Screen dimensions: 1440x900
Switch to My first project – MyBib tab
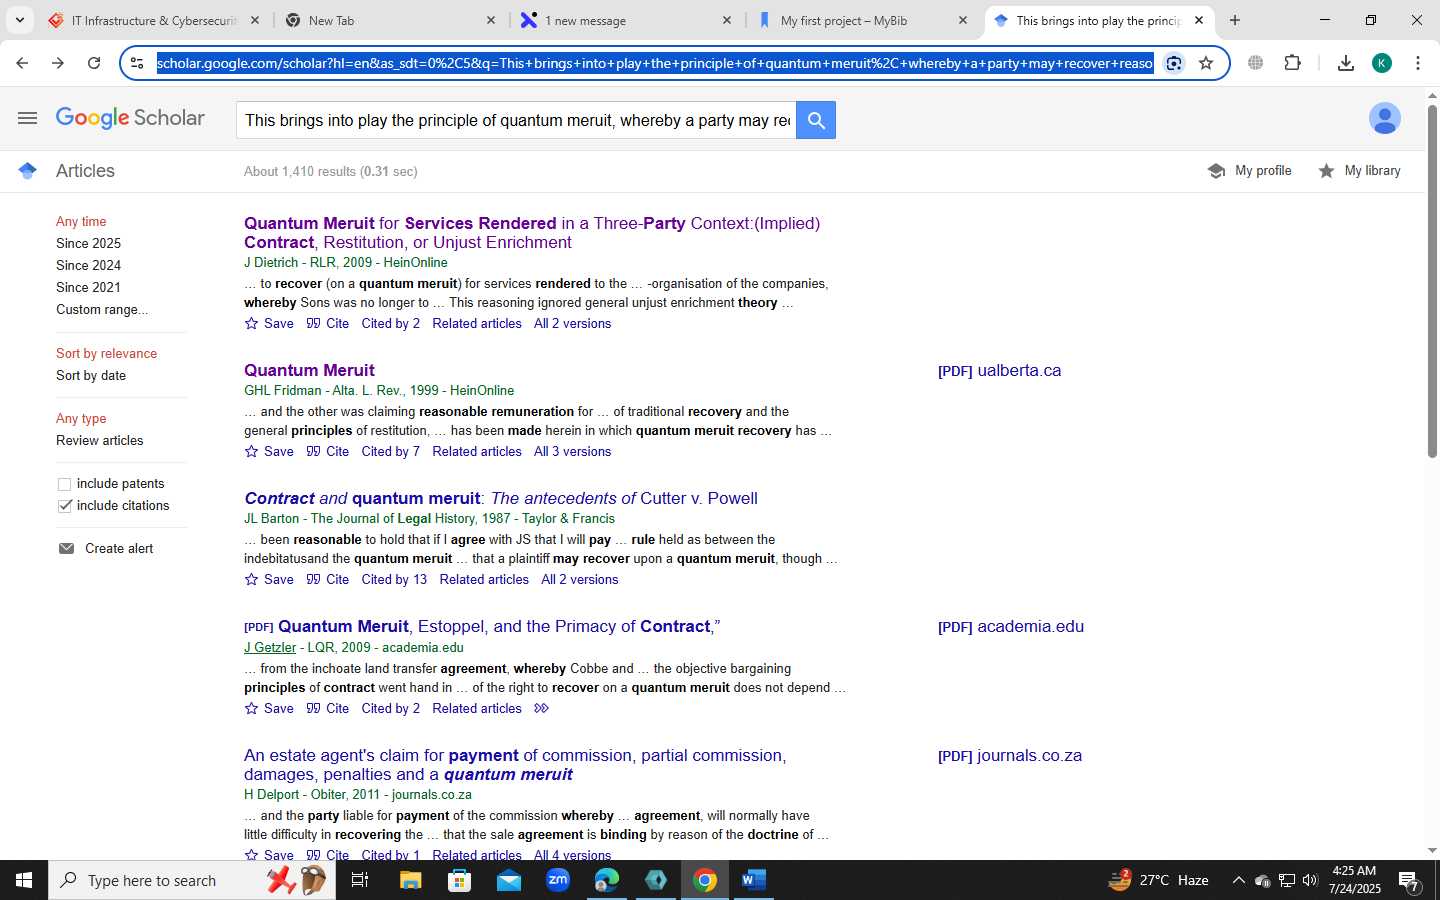pyautogui.click(x=862, y=20)
